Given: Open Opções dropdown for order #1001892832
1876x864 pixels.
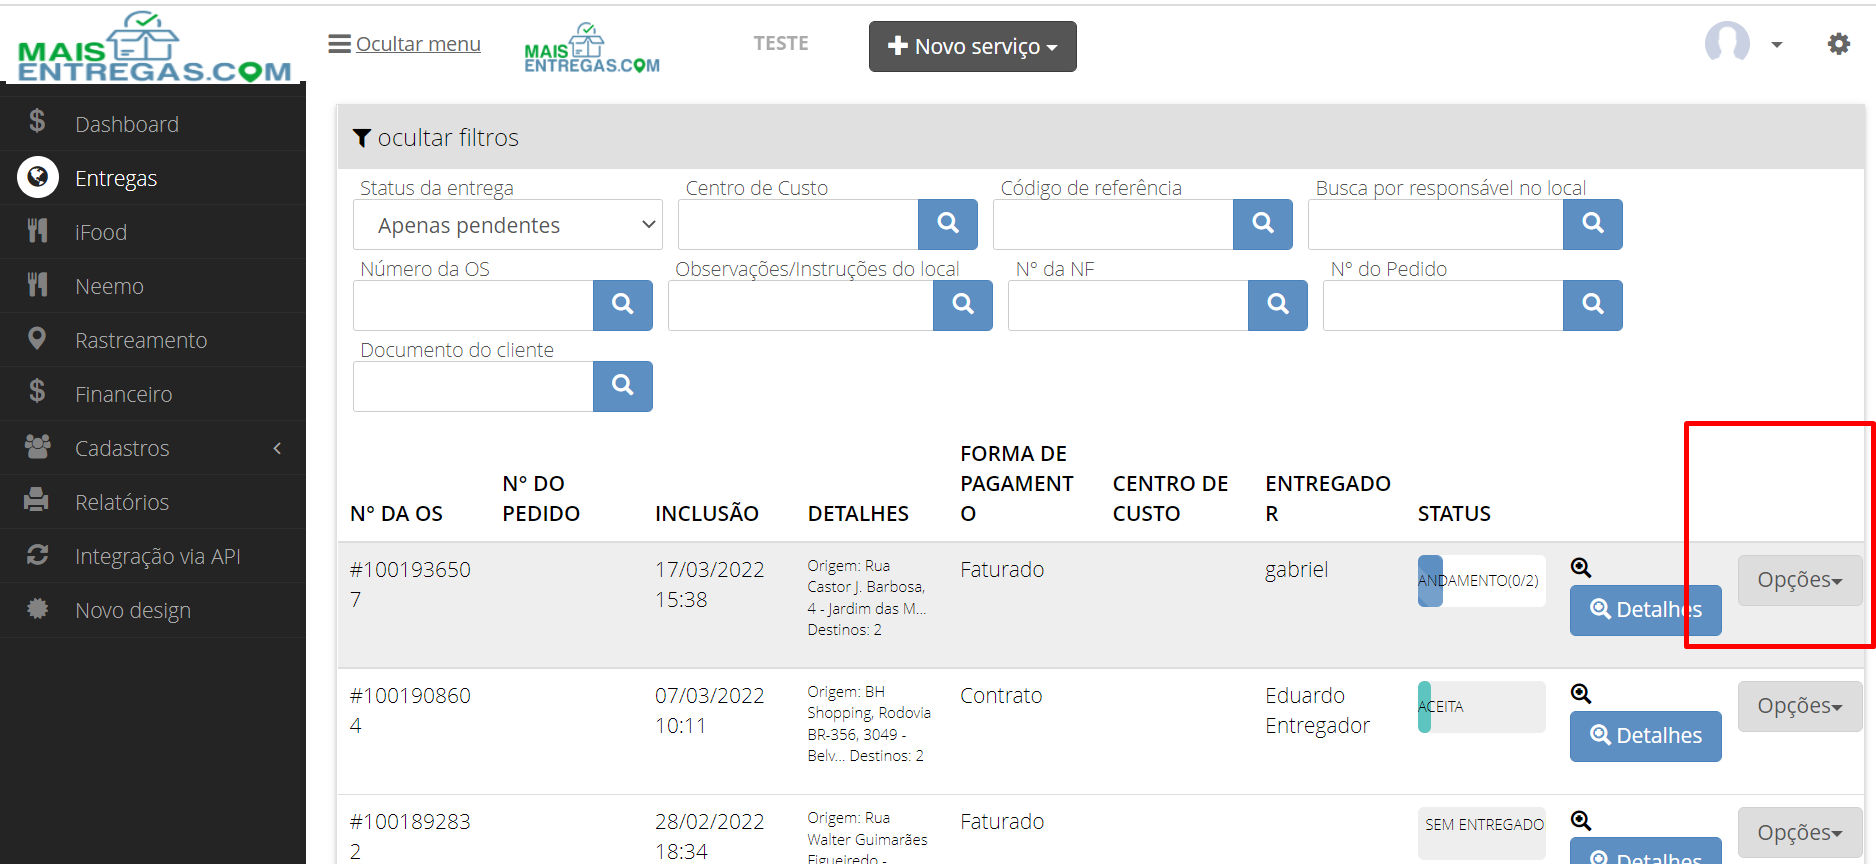Looking at the screenshot, I should (x=1800, y=832).
